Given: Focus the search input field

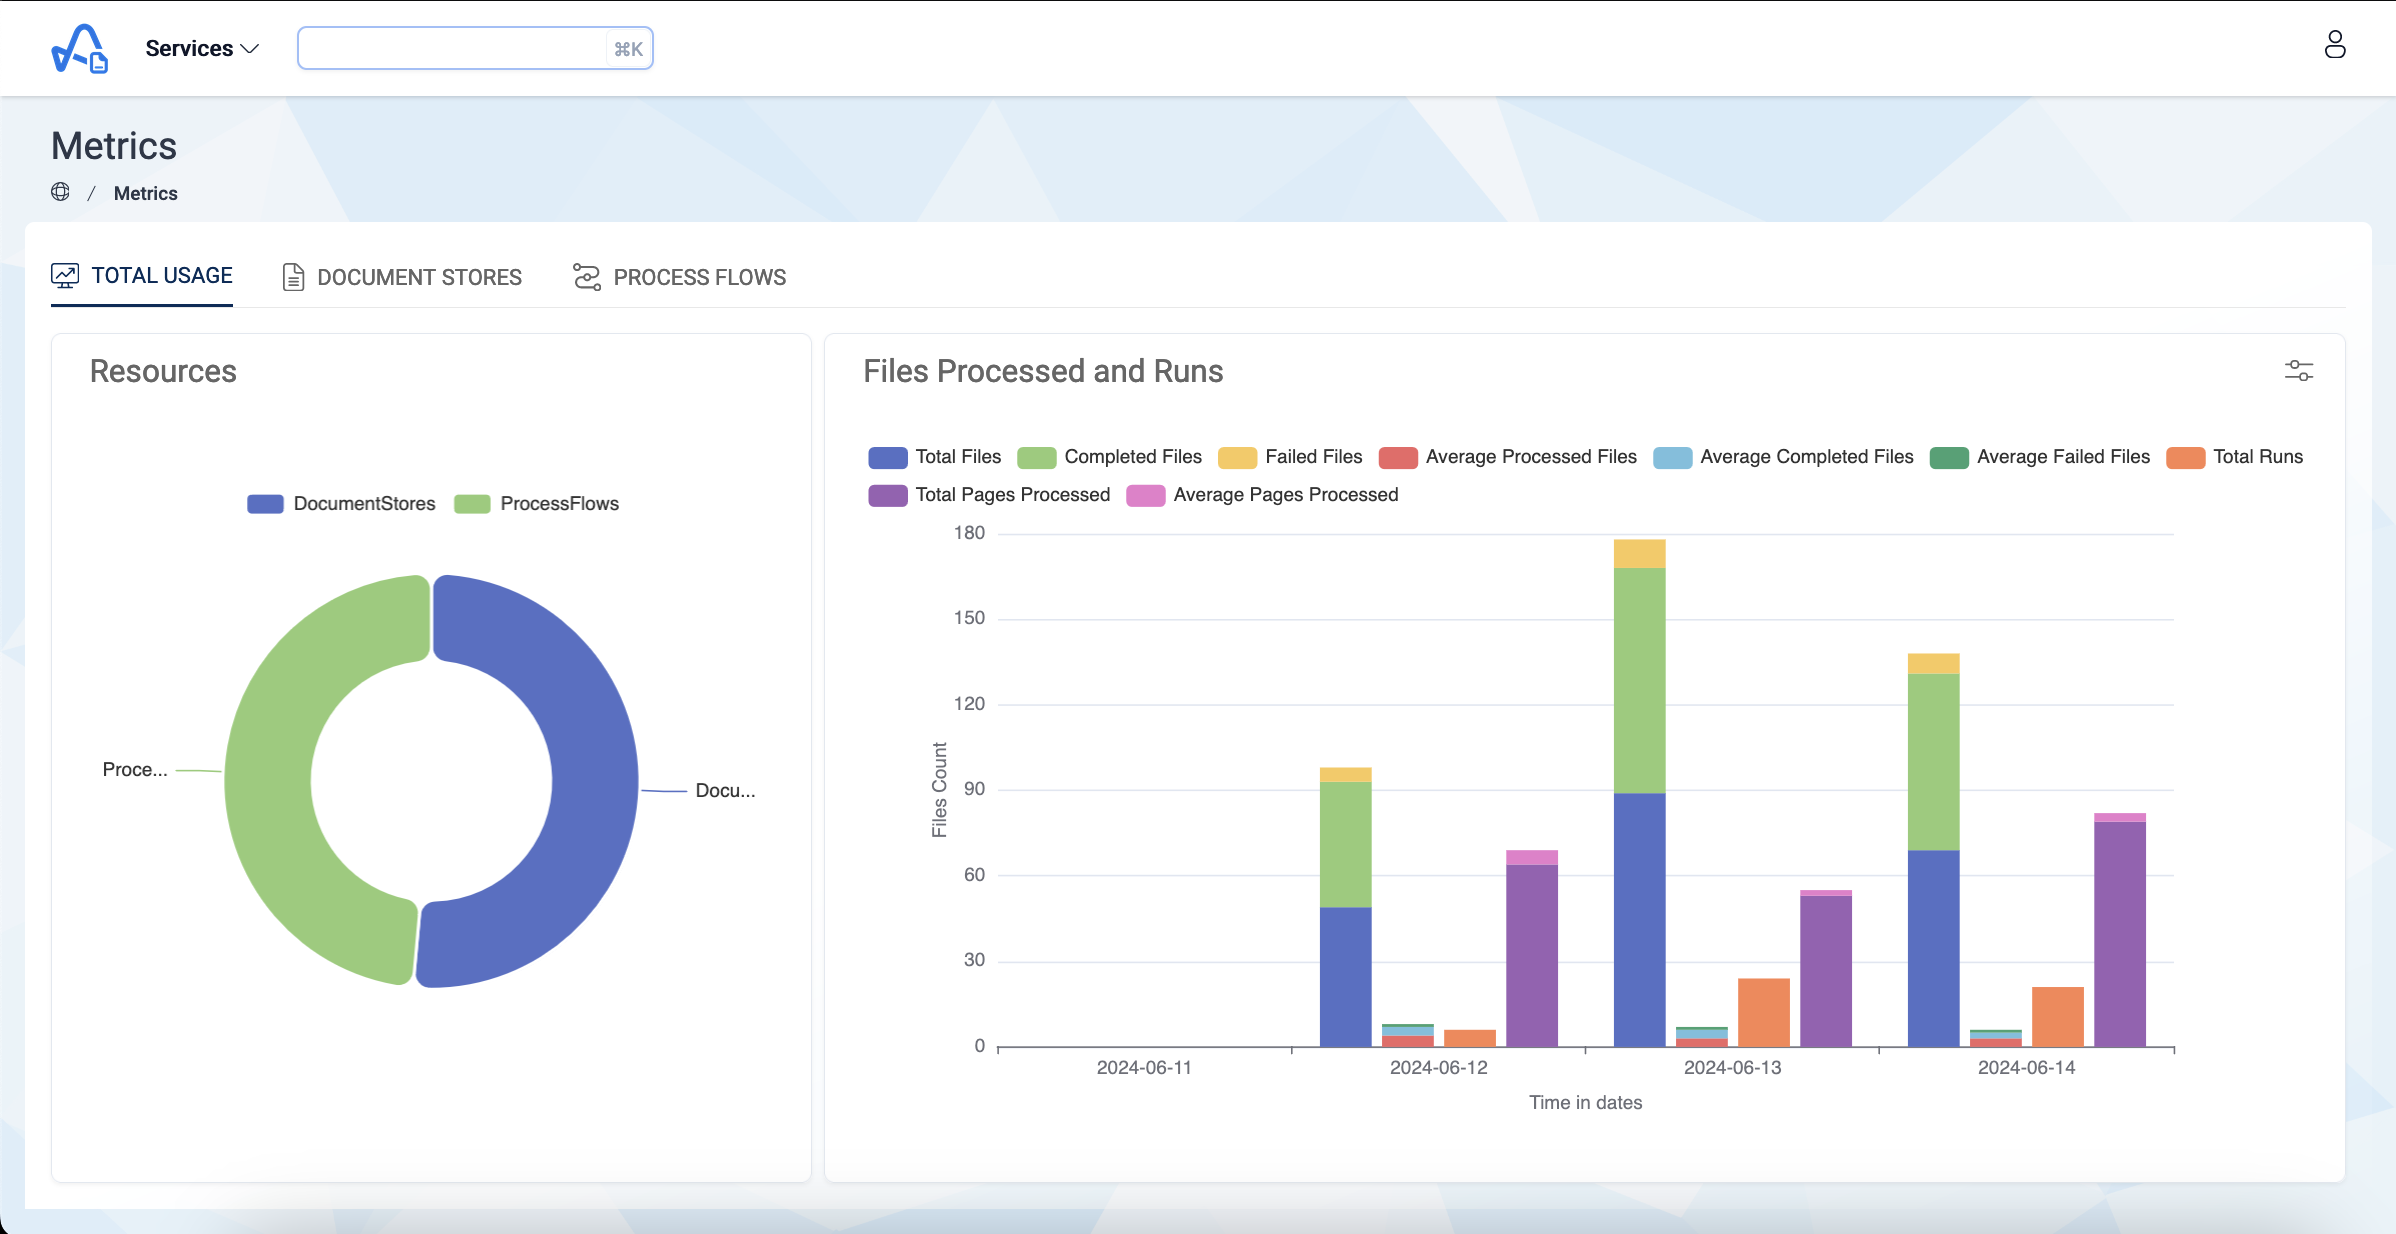Looking at the screenshot, I should 475,48.
